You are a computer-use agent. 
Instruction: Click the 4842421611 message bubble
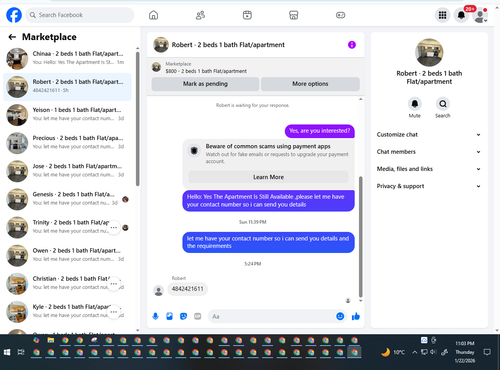(187, 289)
